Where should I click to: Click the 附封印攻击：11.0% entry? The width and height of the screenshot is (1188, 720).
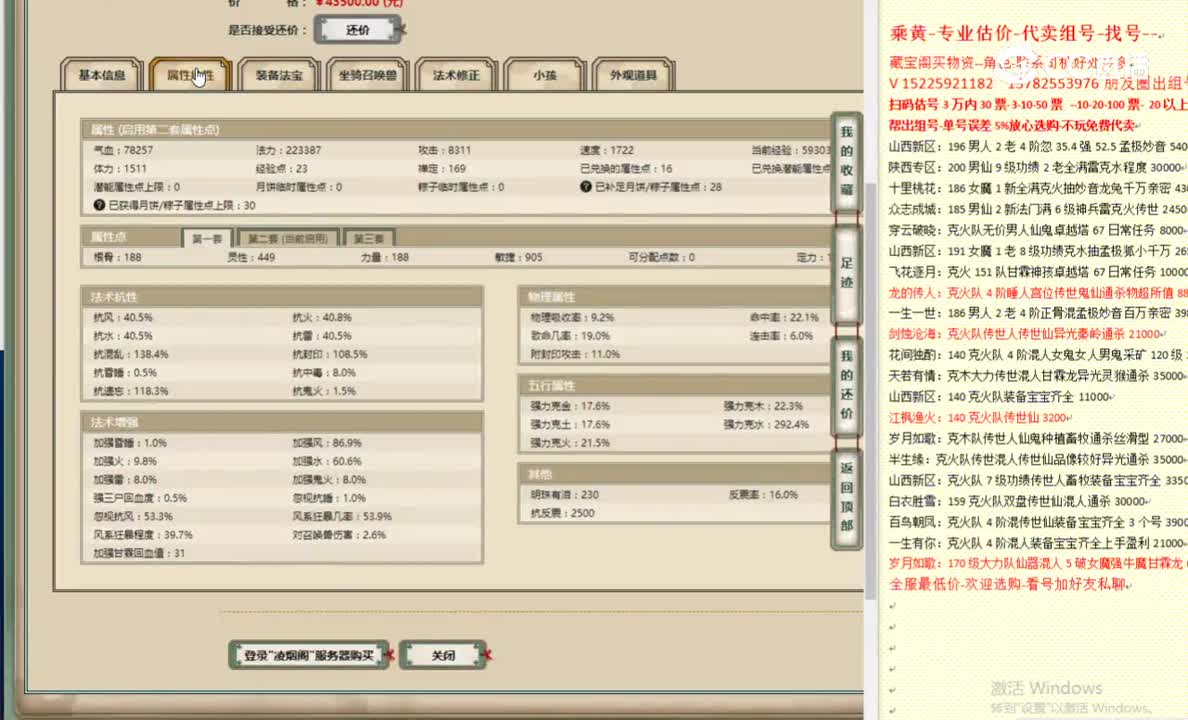574,354
